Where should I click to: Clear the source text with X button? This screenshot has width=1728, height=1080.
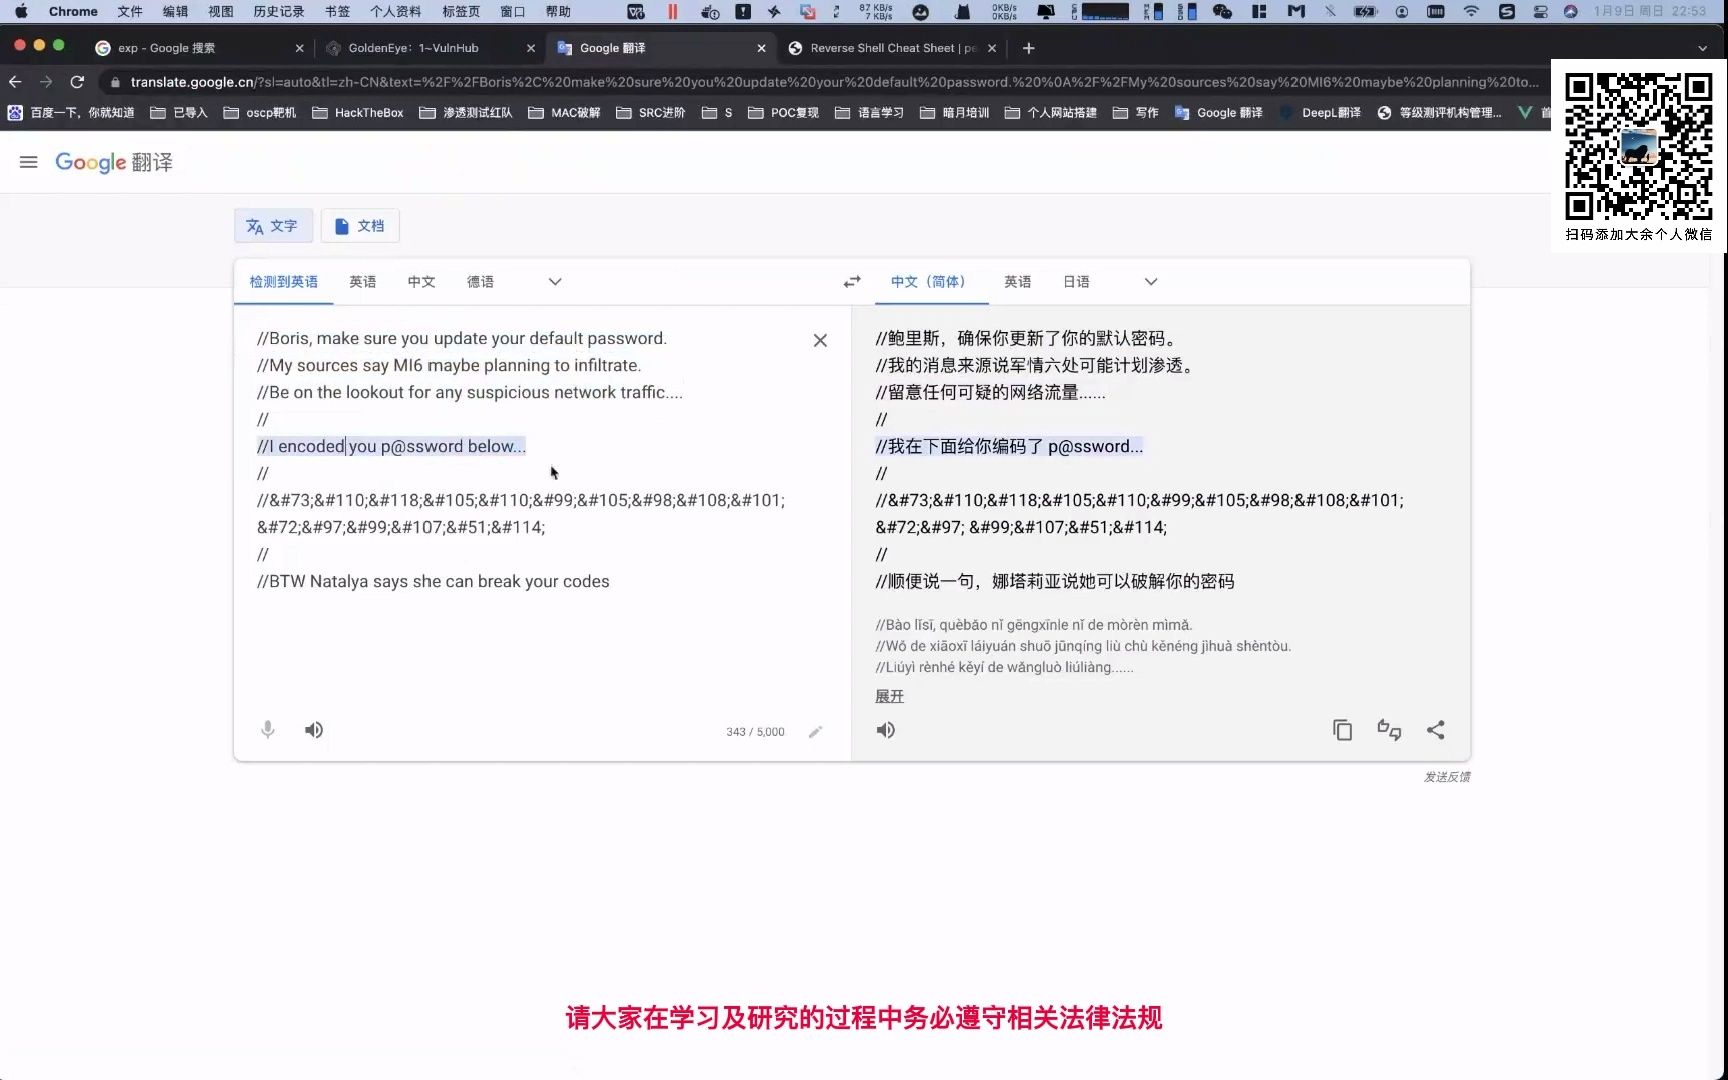[x=820, y=340]
